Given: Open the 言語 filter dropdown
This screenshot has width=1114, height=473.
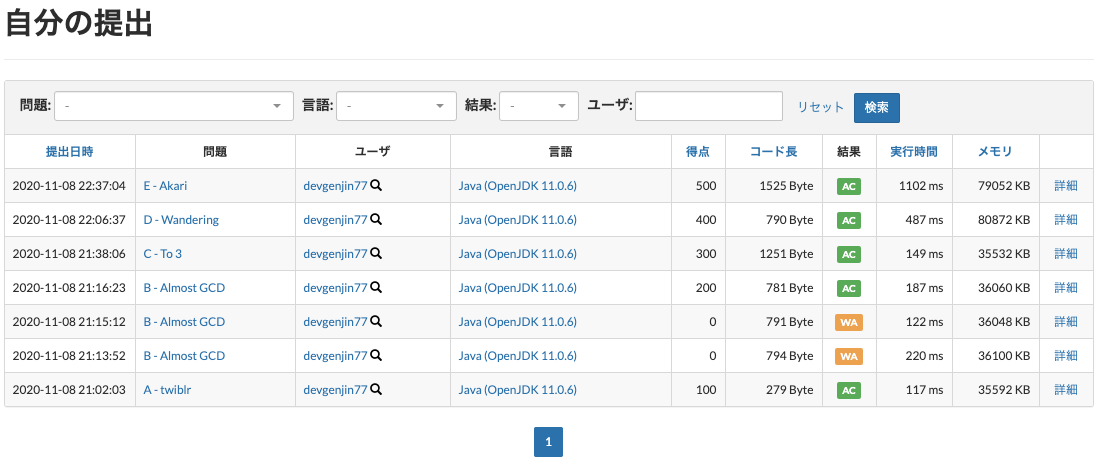Looking at the screenshot, I should click(x=396, y=106).
